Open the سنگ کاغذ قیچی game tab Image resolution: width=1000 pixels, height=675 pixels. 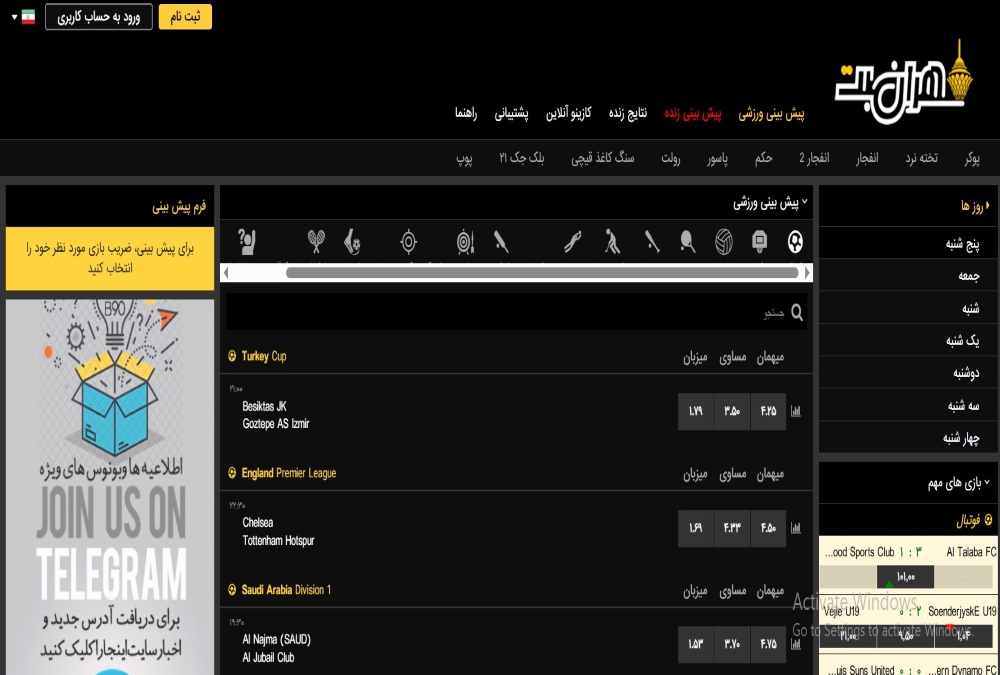click(603, 158)
